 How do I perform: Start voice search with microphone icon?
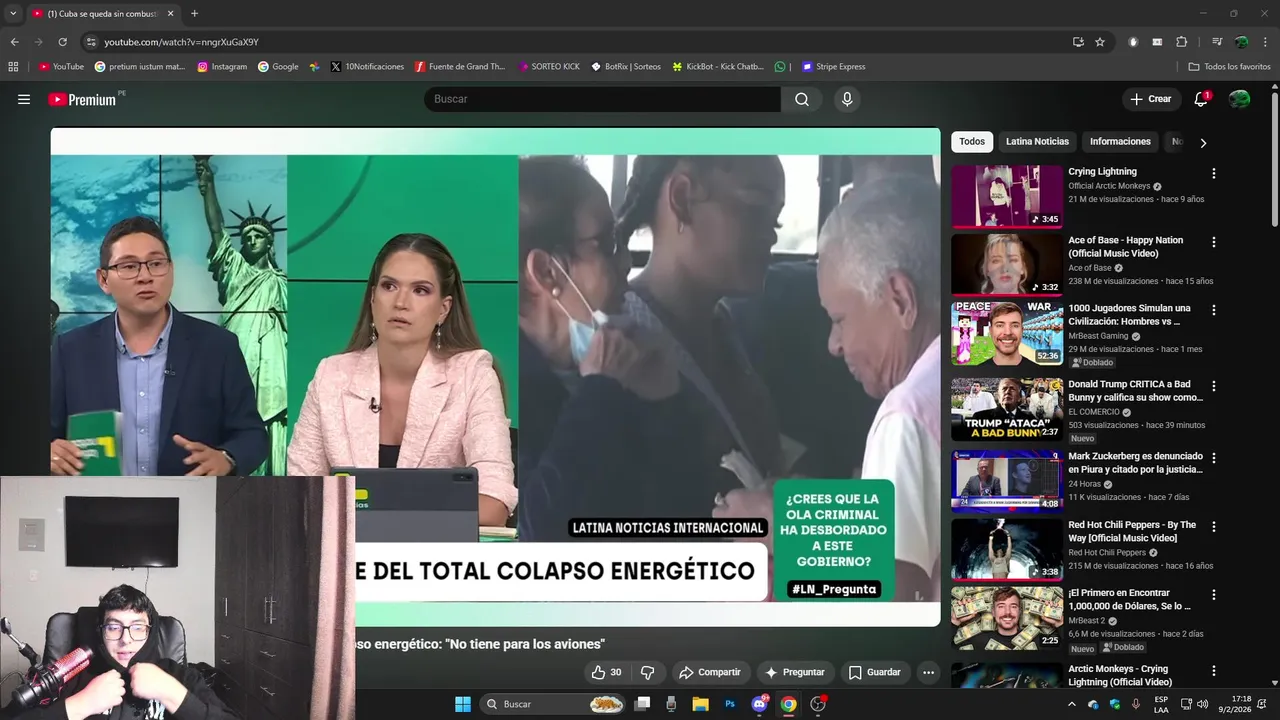[x=847, y=99]
